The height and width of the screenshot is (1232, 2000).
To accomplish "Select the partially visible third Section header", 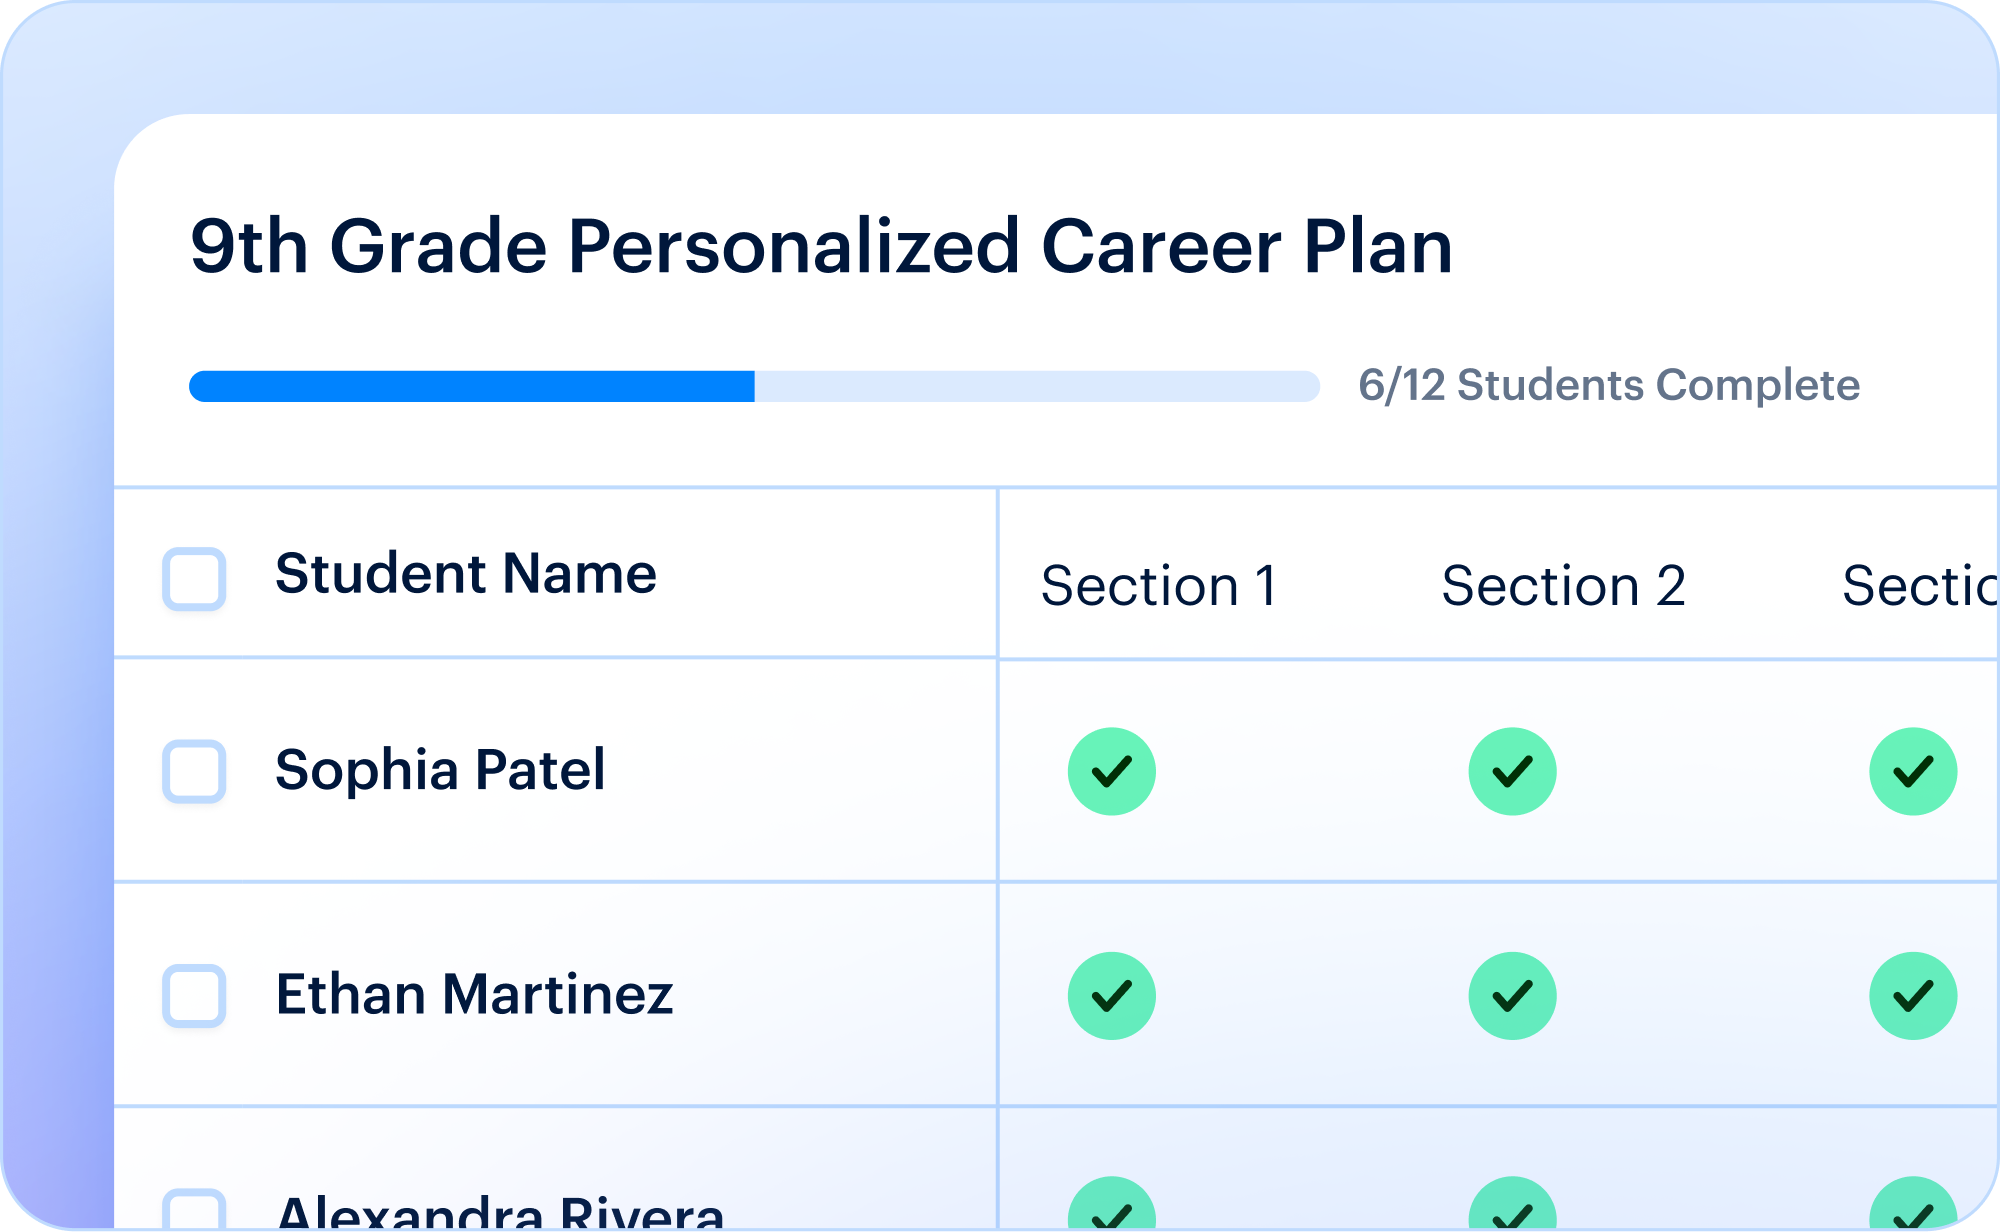I will click(1920, 585).
